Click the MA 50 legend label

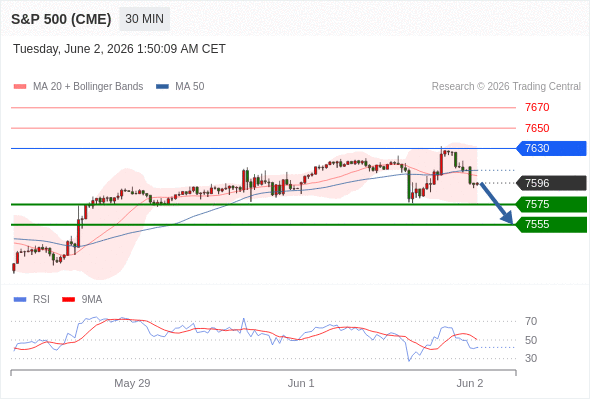[190, 87]
